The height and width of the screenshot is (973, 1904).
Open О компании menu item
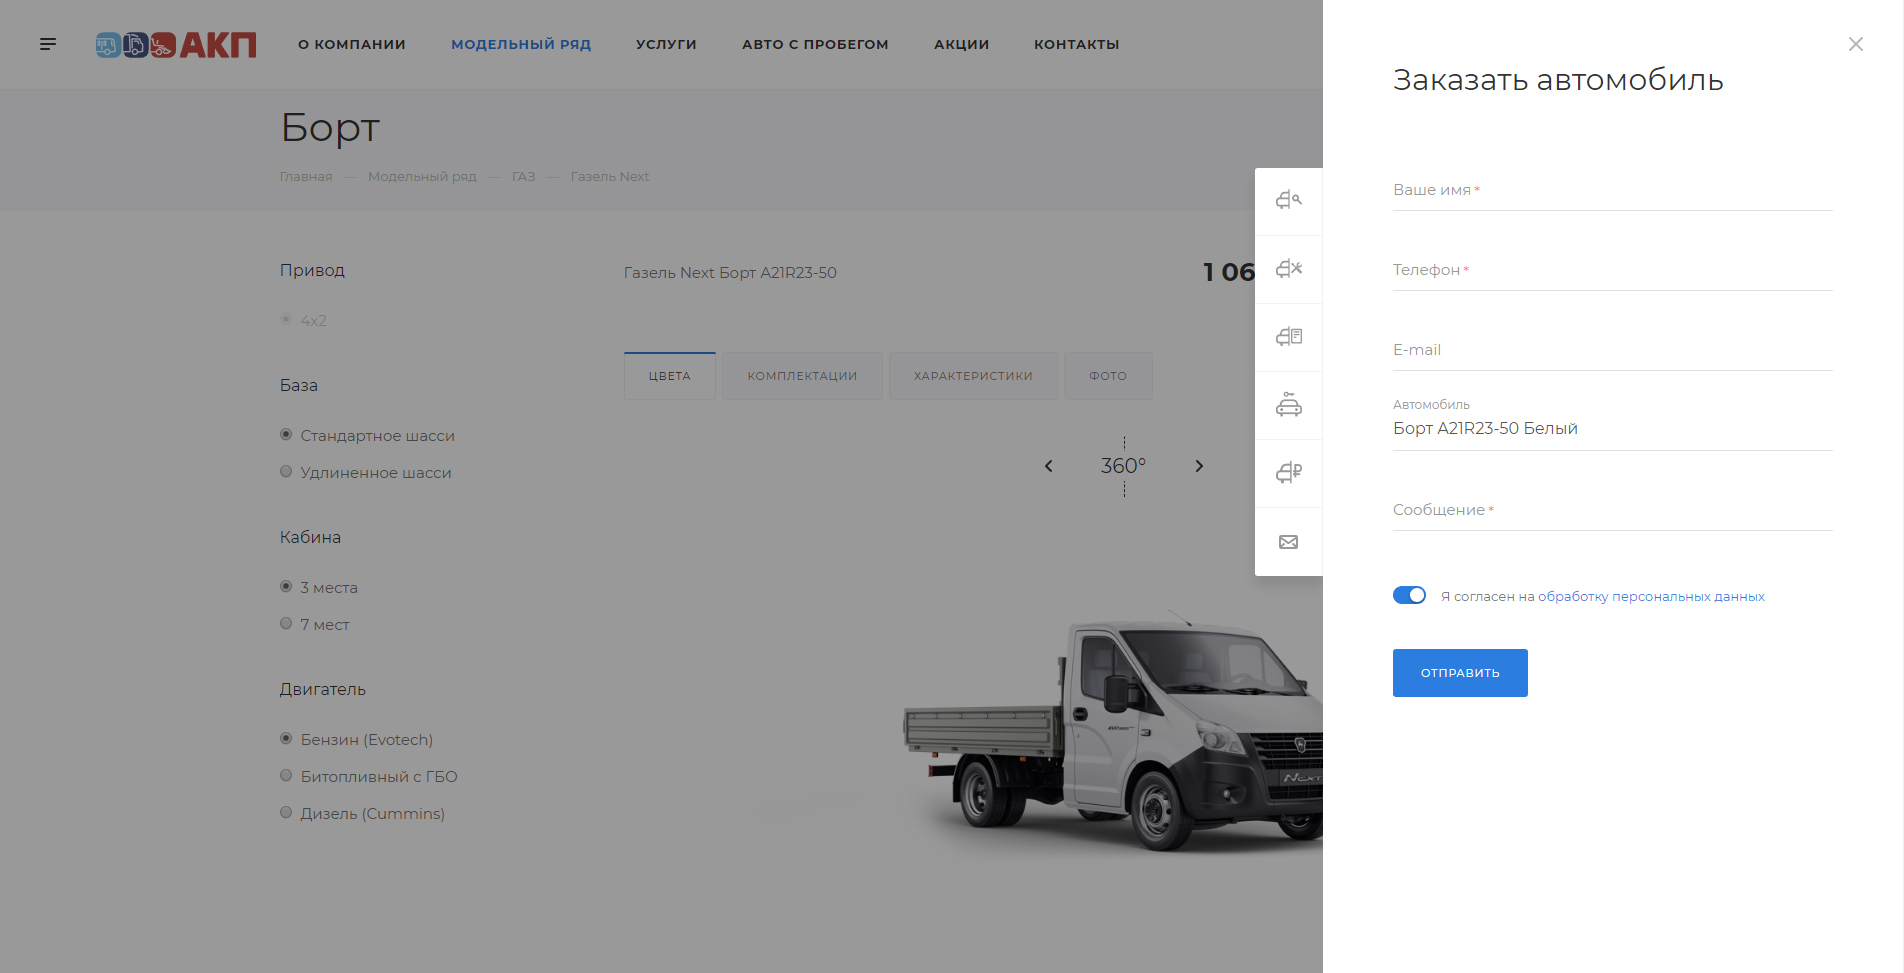[x=352, y=44]
